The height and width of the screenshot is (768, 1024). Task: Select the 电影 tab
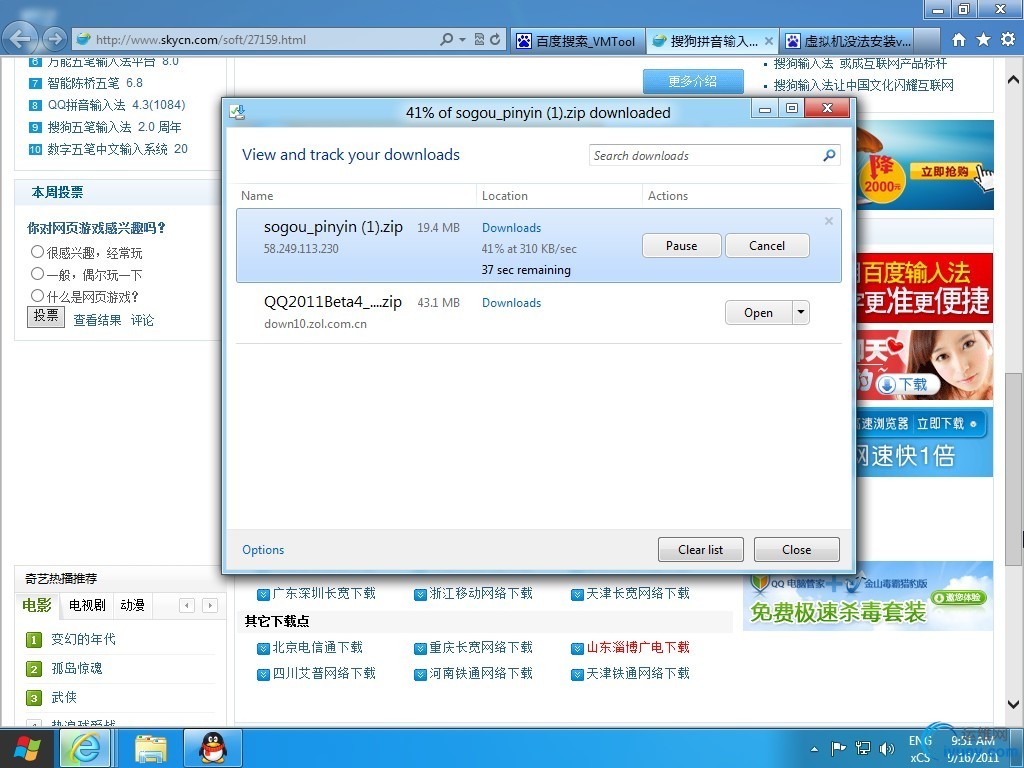(x=37, y=605)
